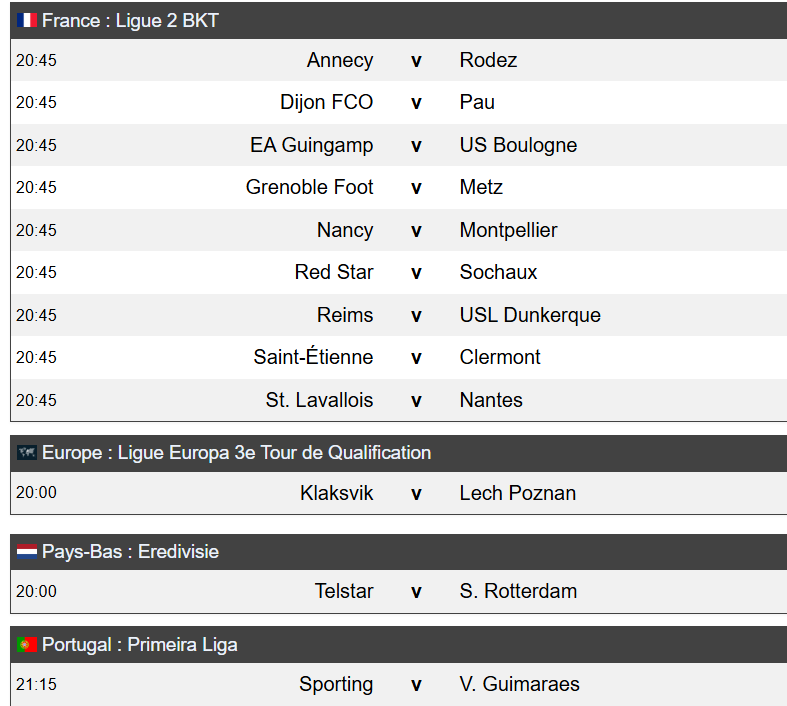Image resolution: width=787 pixels, height=706 pixels.
Task: Click the Portugal flag icon
Action: tap(27, 645)
